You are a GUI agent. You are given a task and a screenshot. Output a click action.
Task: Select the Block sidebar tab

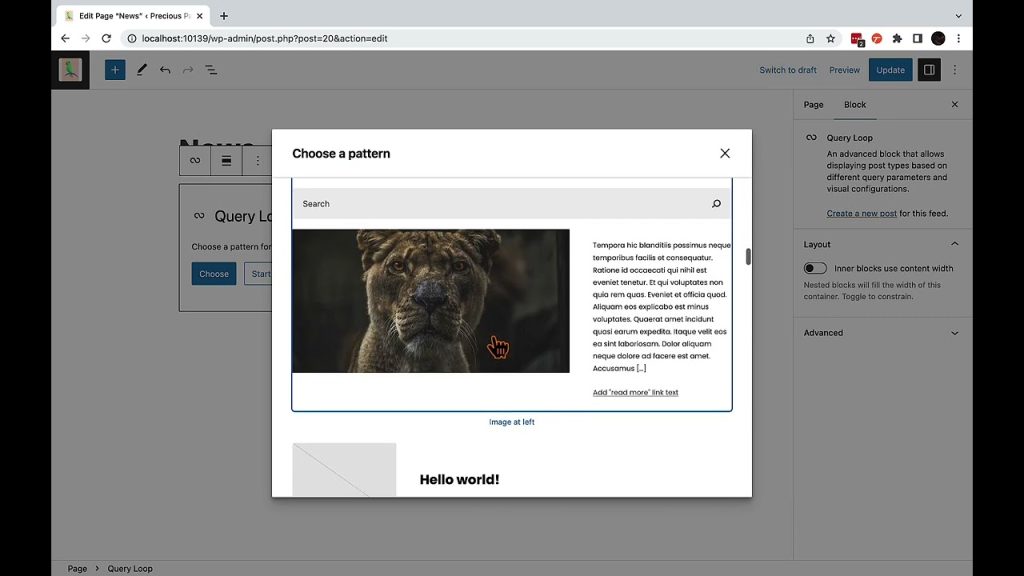click(855, 105)
